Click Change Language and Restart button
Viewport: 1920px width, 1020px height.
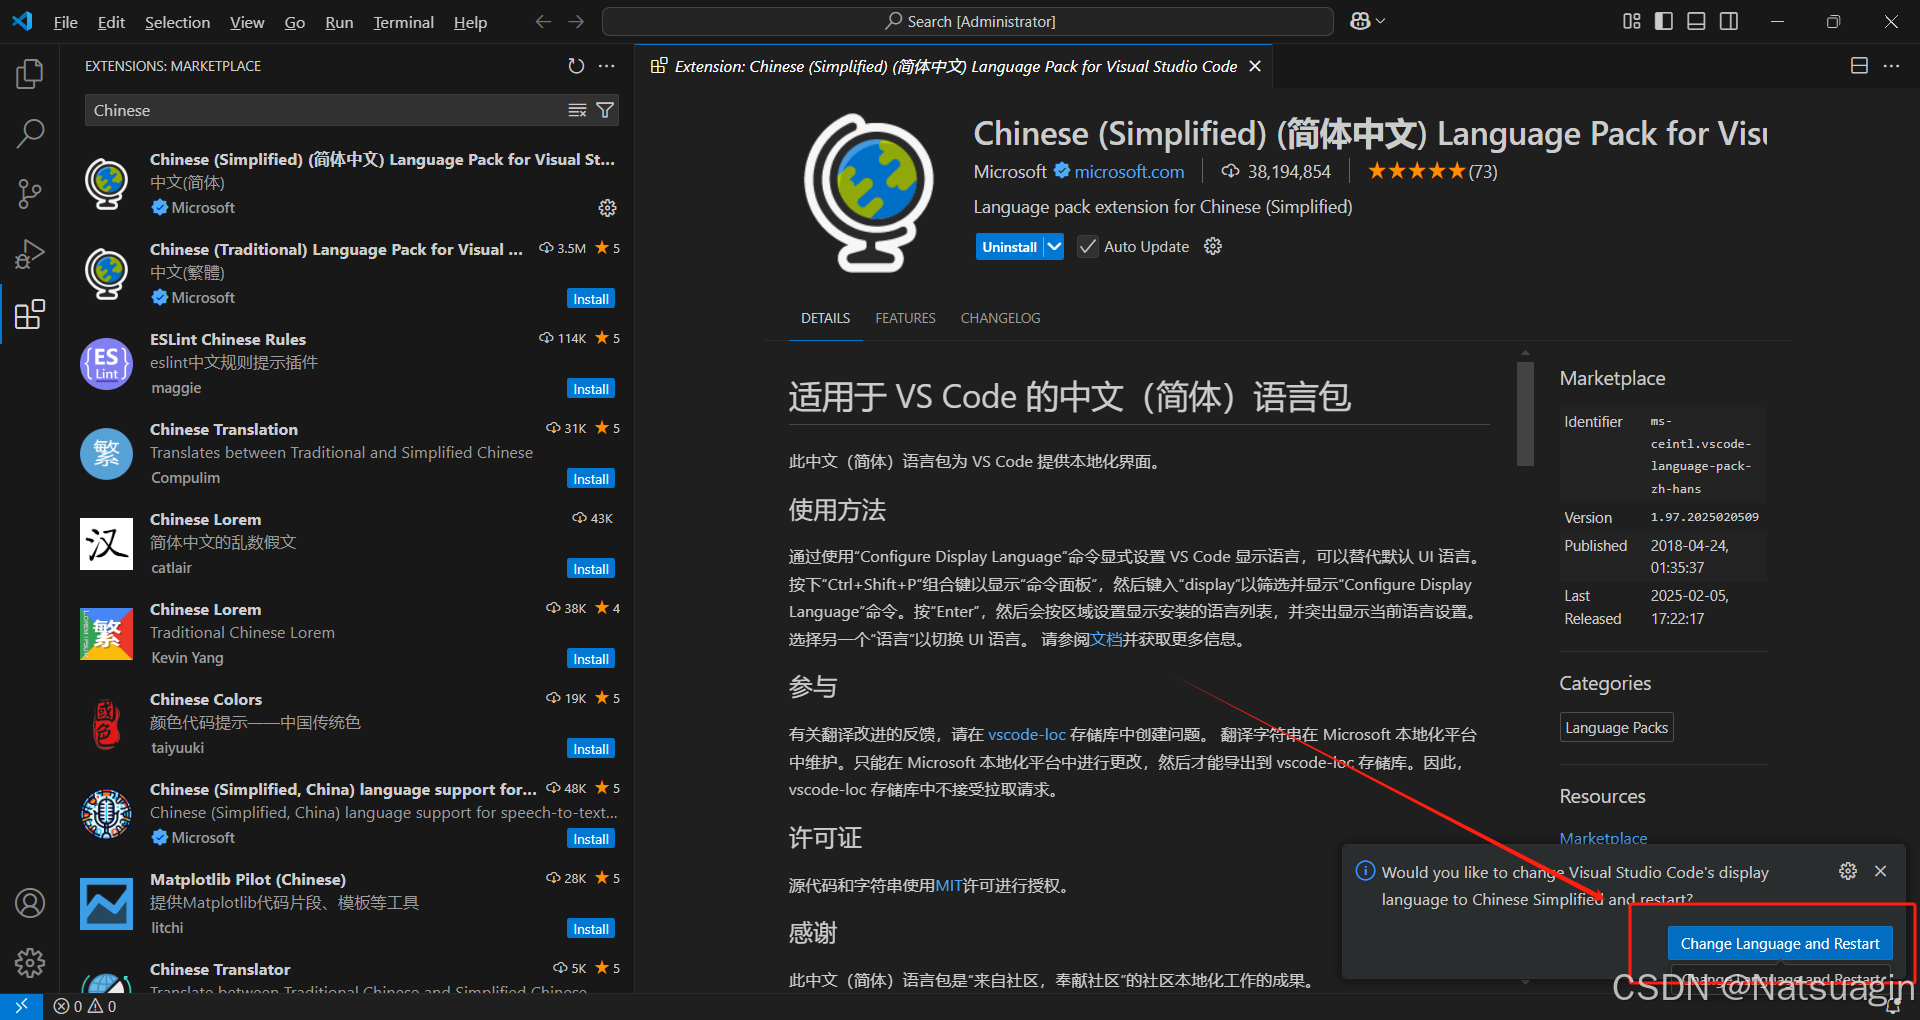point(1779,943)
